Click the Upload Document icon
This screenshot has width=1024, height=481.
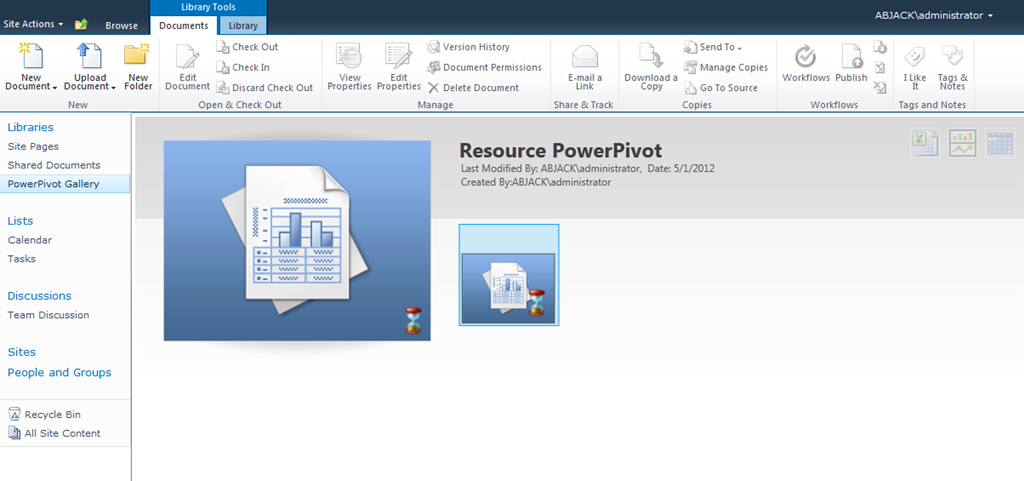tap(89, 56)
